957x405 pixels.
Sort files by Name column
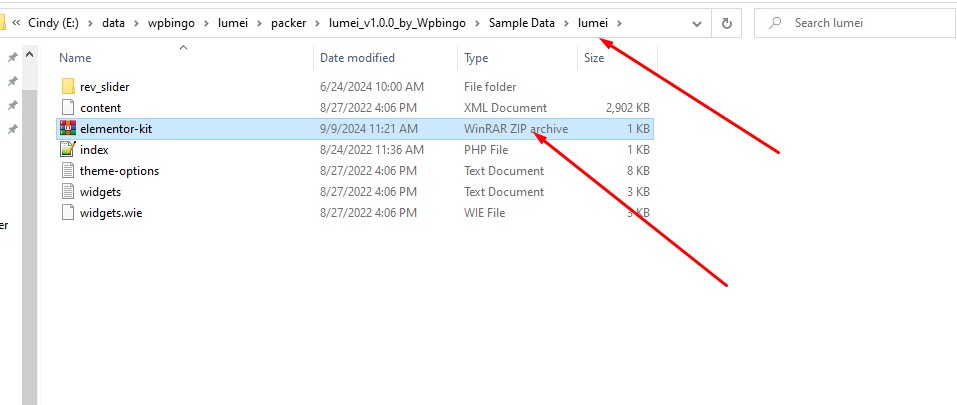[x=76, y=58]
